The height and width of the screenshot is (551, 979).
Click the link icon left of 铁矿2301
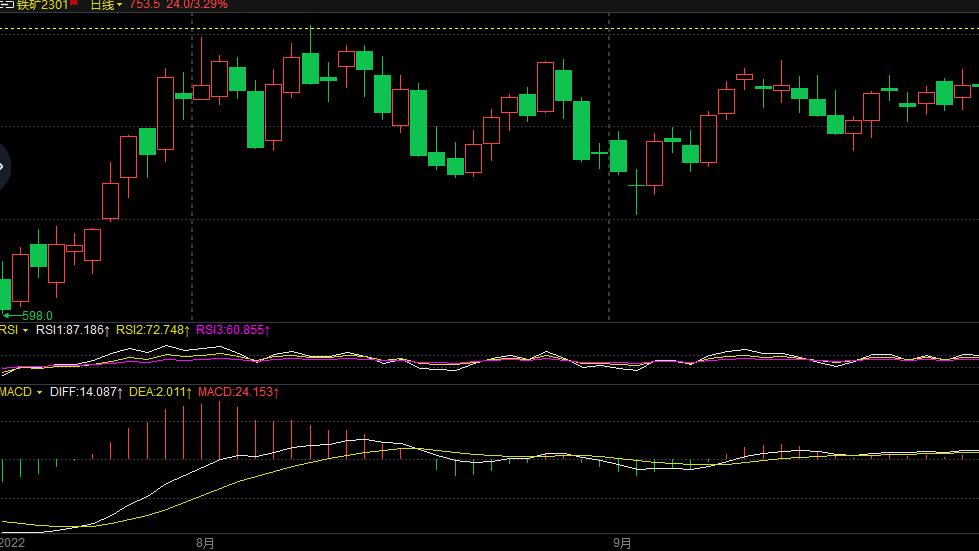(x=7, y=4)
